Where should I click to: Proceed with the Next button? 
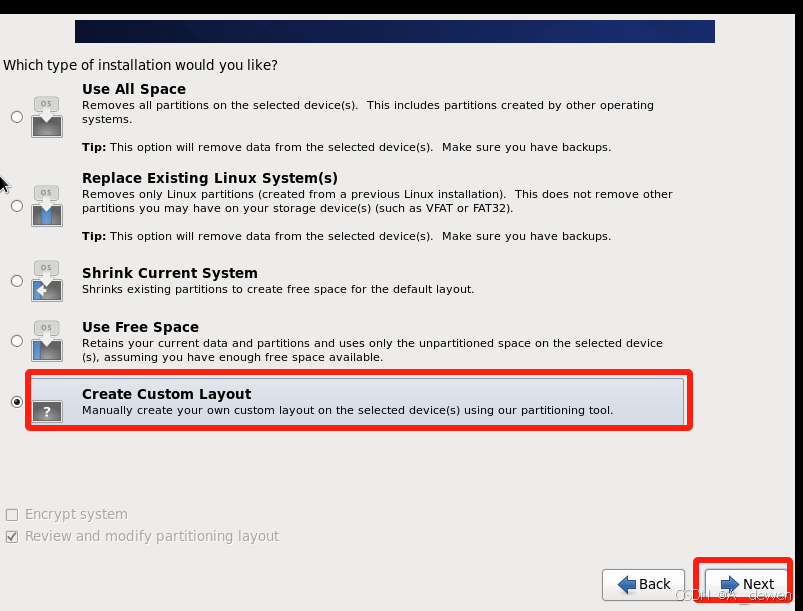click(x=747, y=584)
